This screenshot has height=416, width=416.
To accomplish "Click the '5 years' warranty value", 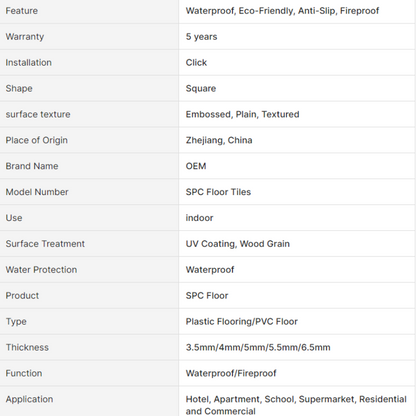I will pyautogui.click(x=201, y=37).
